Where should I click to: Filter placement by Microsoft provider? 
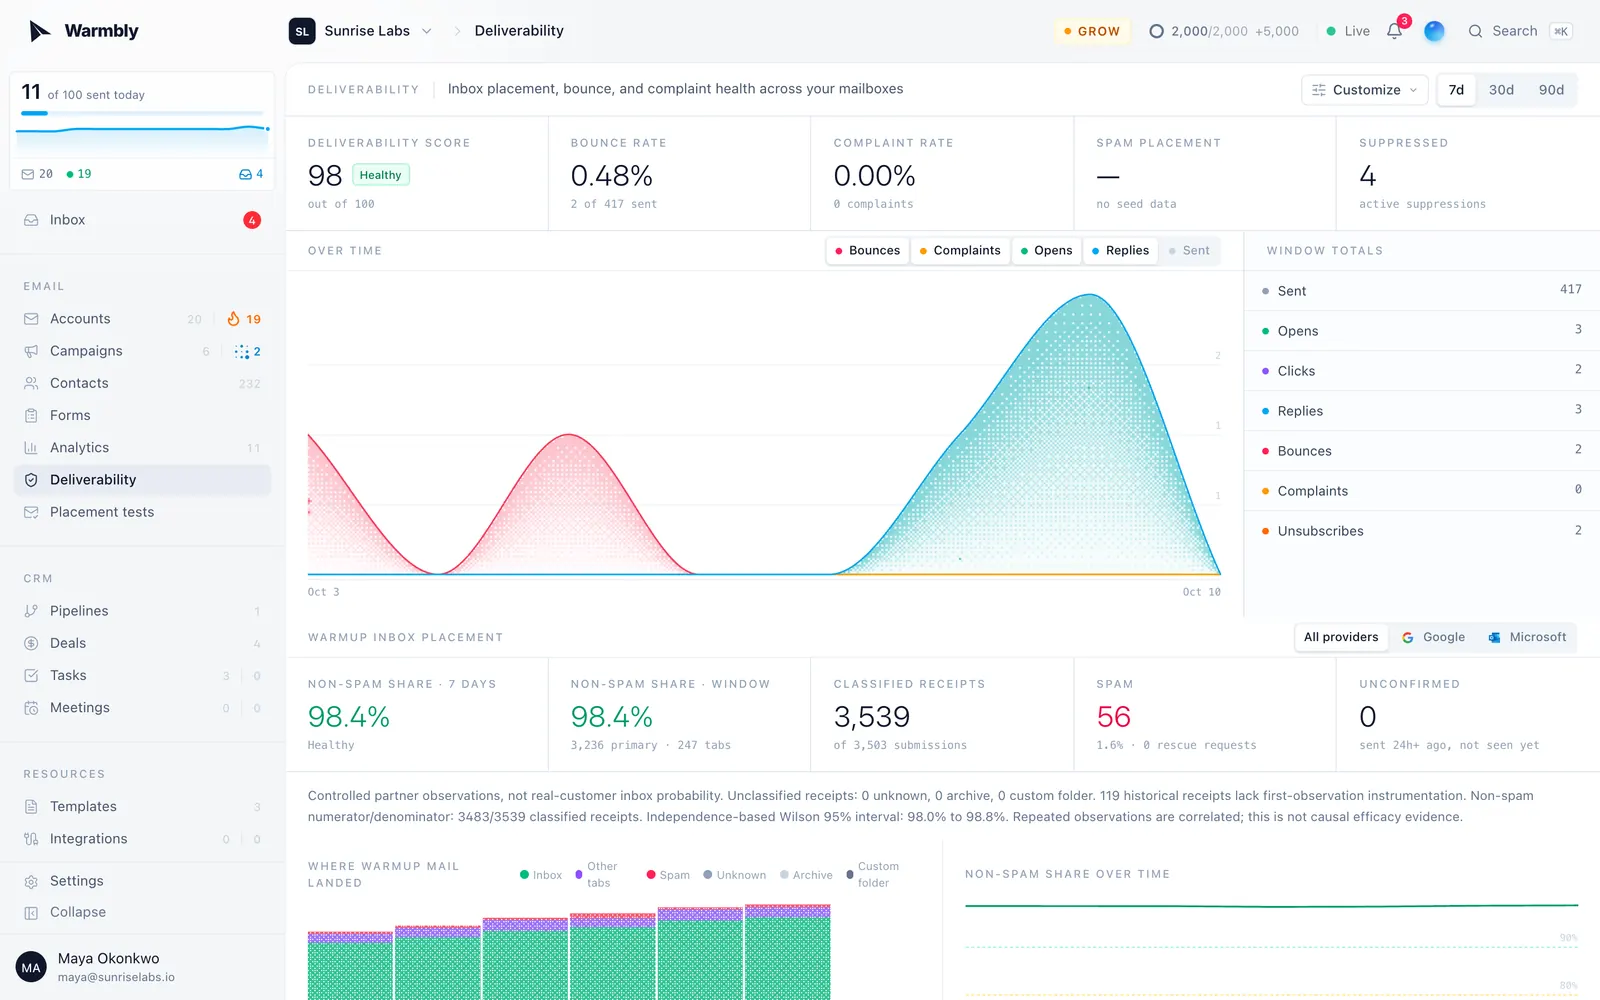[x=1527, y=637]
